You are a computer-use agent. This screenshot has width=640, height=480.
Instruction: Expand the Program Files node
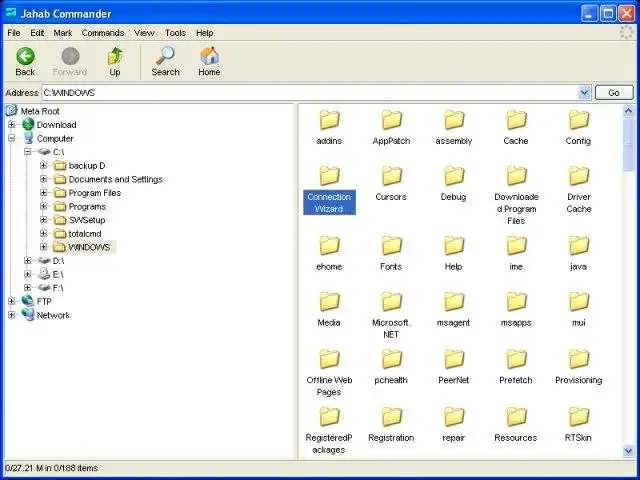point(44,193)
